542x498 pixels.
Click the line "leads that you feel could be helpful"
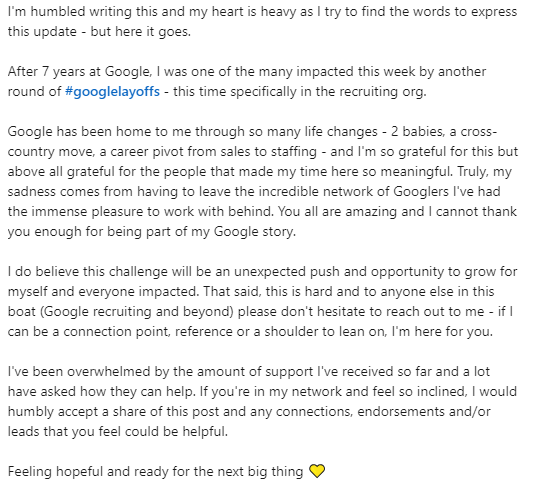[x=118, y=432]
